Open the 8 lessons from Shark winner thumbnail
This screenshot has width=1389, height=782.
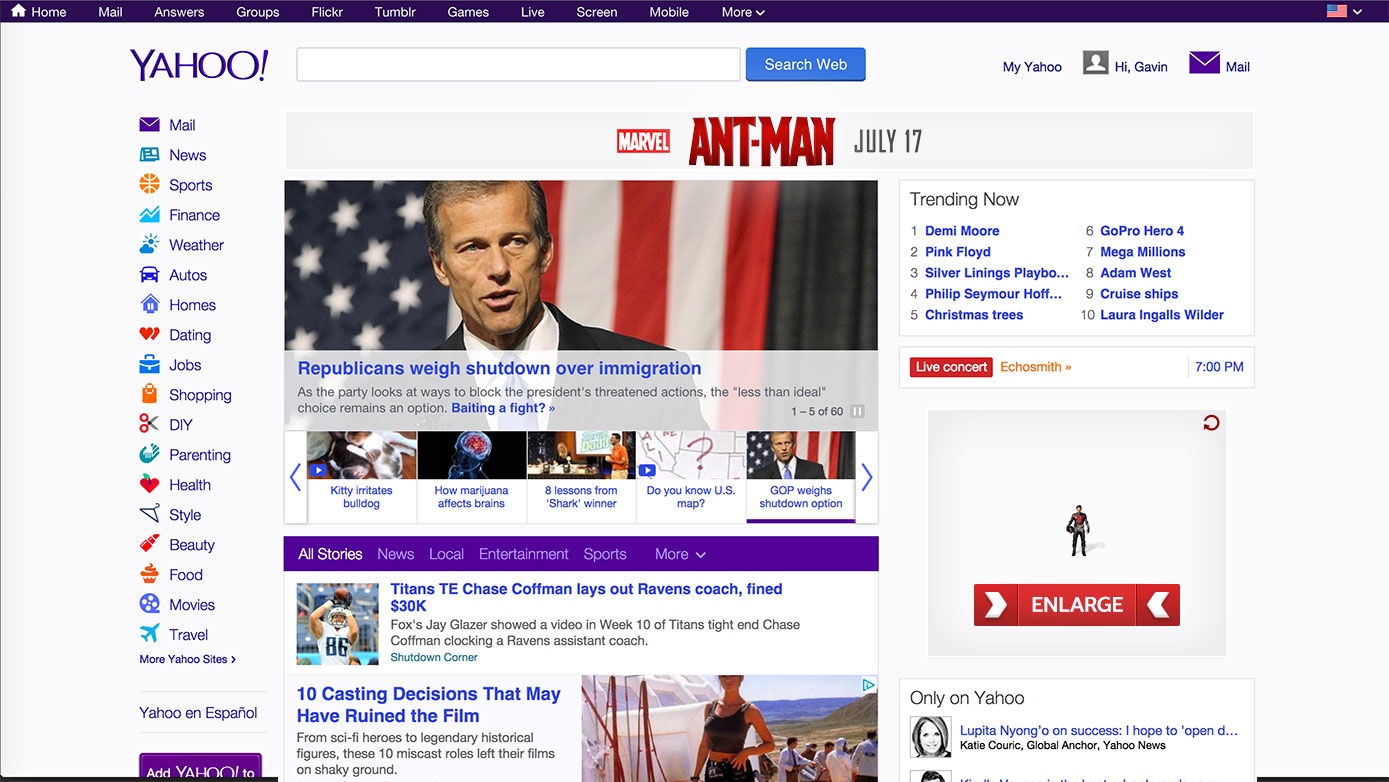click(x=581, y=477)
